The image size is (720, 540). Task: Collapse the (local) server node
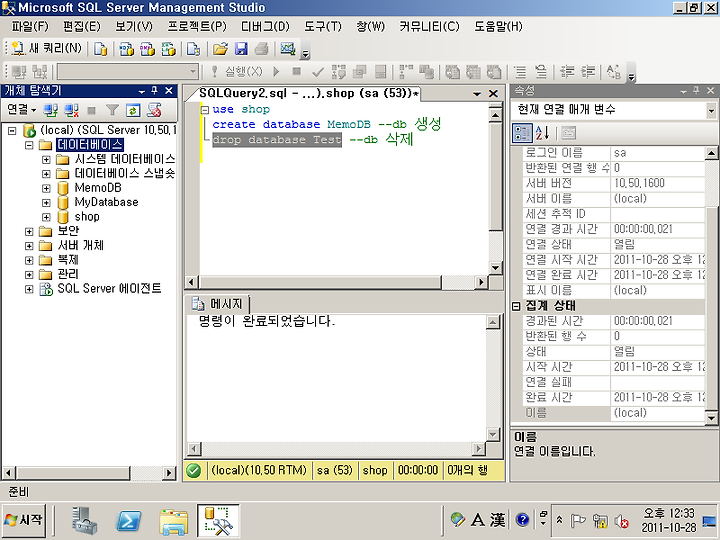(x=12, y=131)
